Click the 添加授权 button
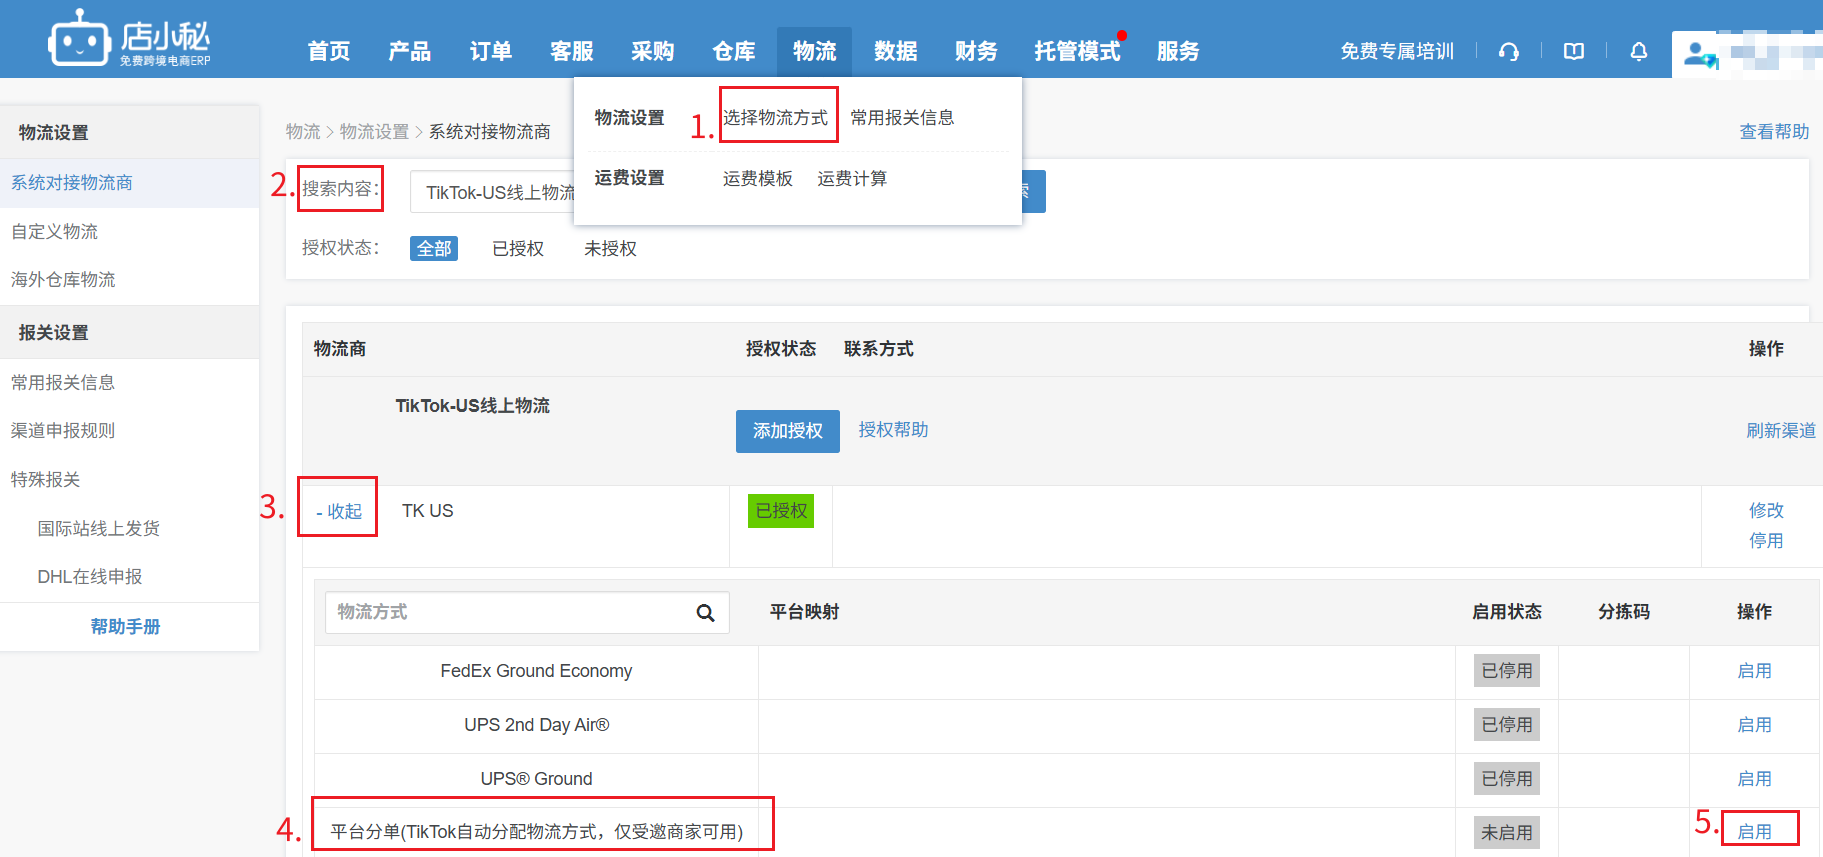1823x857 pixels. click(x=788, y=431)
